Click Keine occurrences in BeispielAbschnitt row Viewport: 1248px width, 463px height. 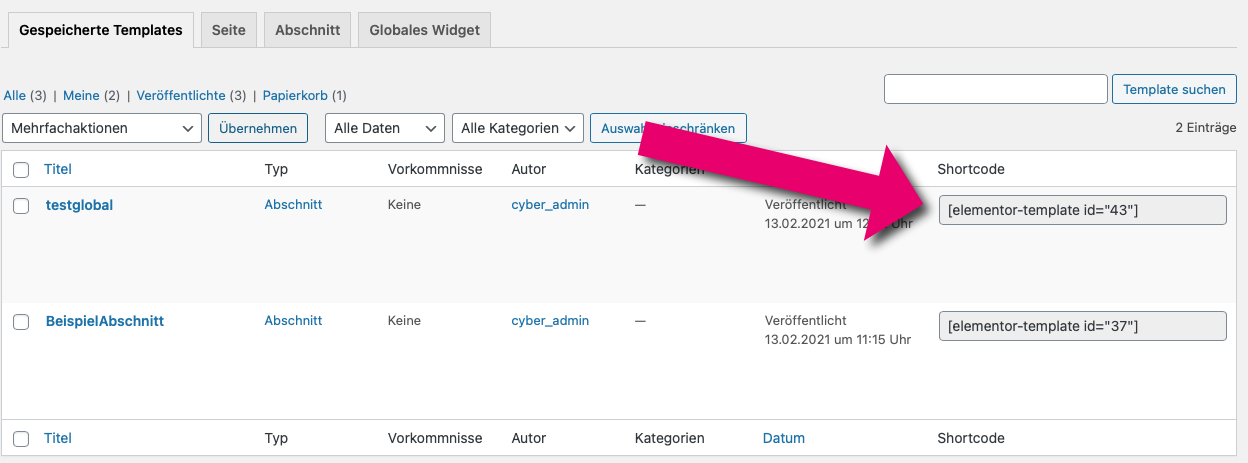point(404,321)
